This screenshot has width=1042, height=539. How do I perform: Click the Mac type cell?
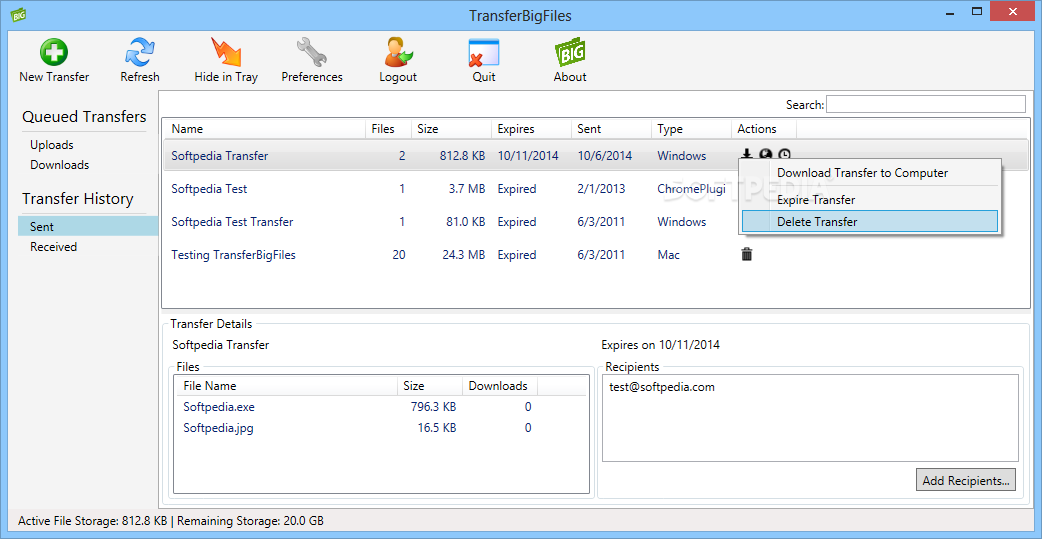(x=669, y=255)
